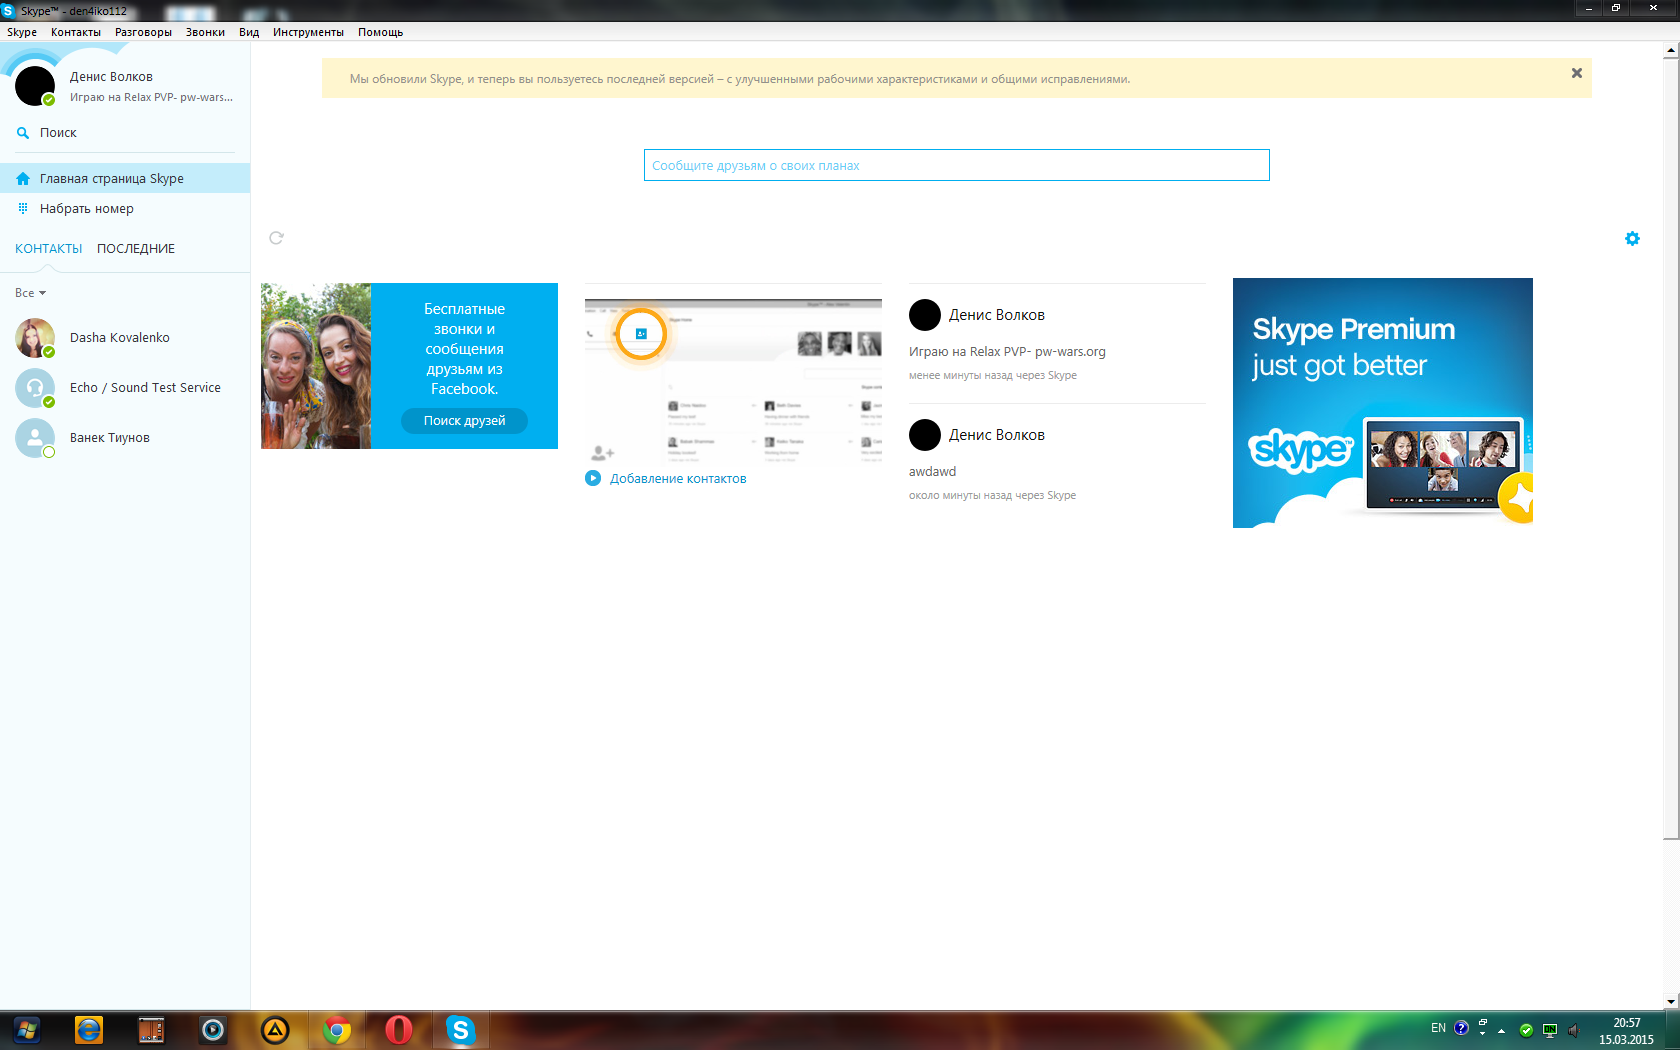Open the Контакты menu
Image resolution: width=1680 pixels, height=1050 pixels.
[x=76, y=32]
